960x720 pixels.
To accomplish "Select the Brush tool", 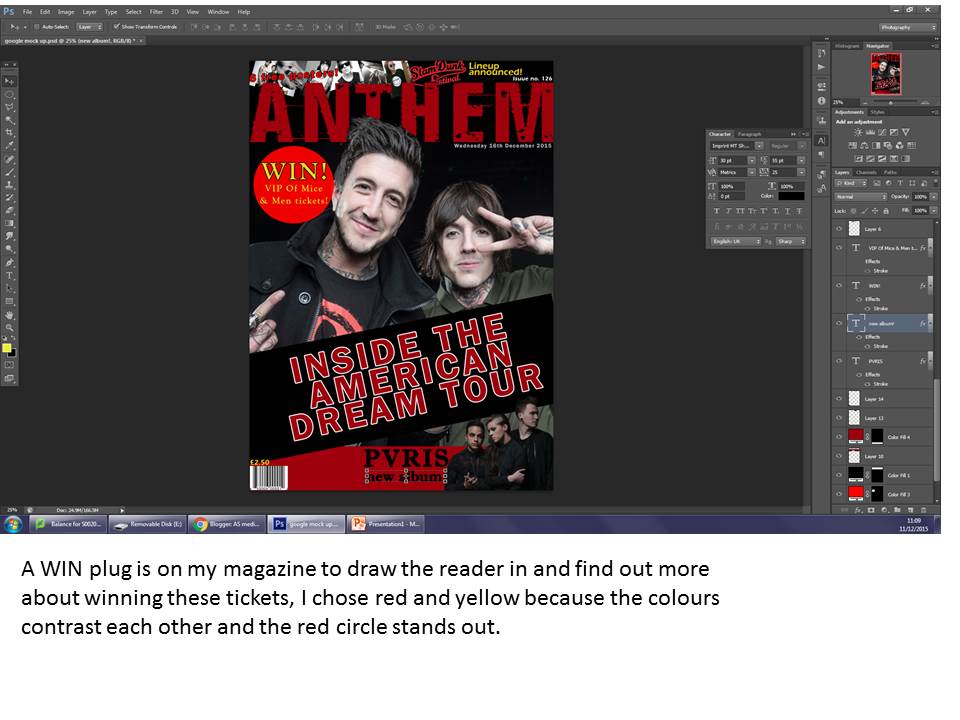I will (x=9, y=172).
